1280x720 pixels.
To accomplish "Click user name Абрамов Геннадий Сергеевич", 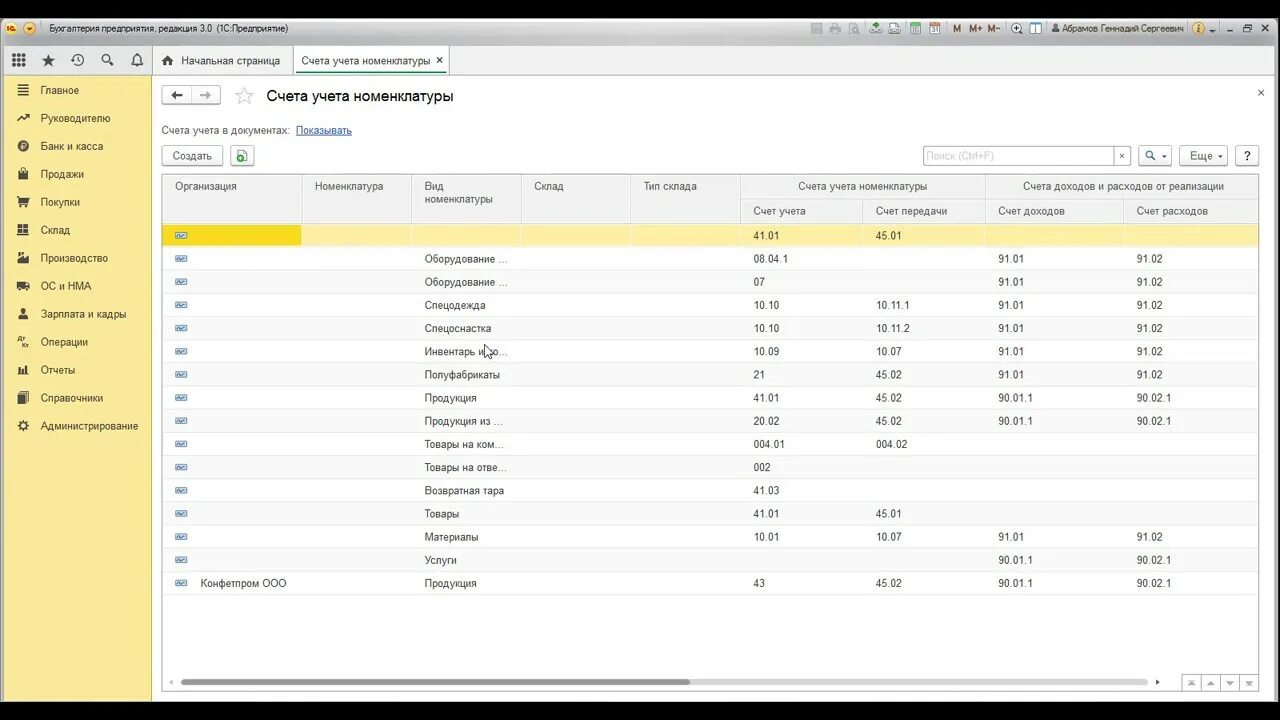I will pos(1117,29).
